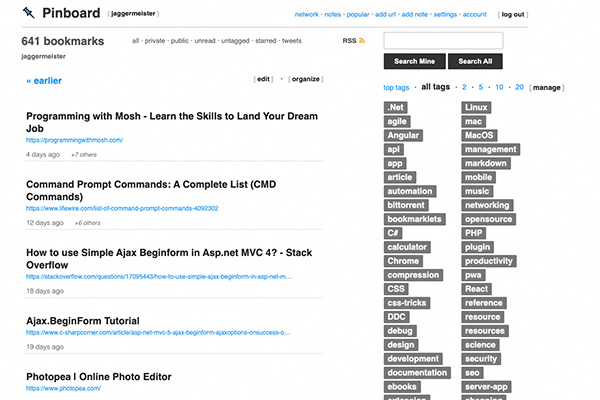This screenshot has width=600, height=400.
Task: Filter by the bookmarklets tag
Action: tap(414, 219)
